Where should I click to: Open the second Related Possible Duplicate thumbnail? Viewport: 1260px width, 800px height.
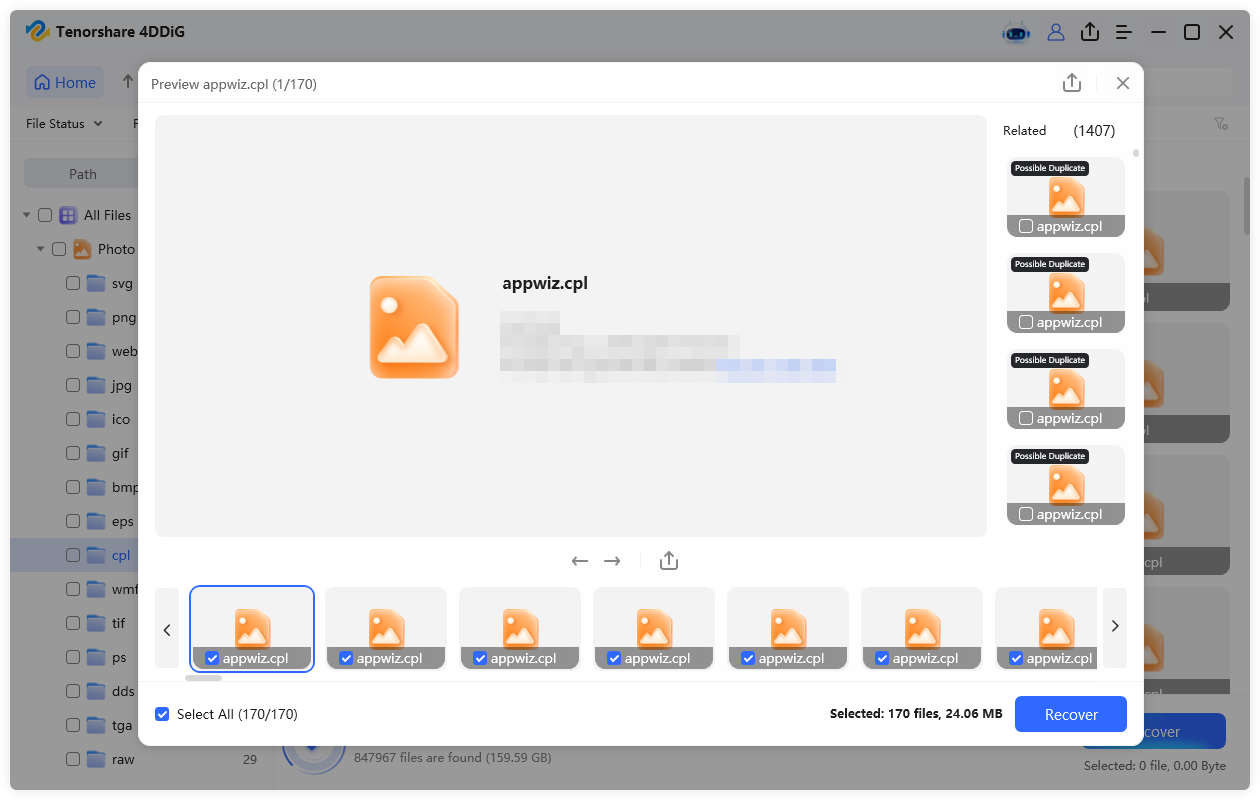click(1066, 293)
